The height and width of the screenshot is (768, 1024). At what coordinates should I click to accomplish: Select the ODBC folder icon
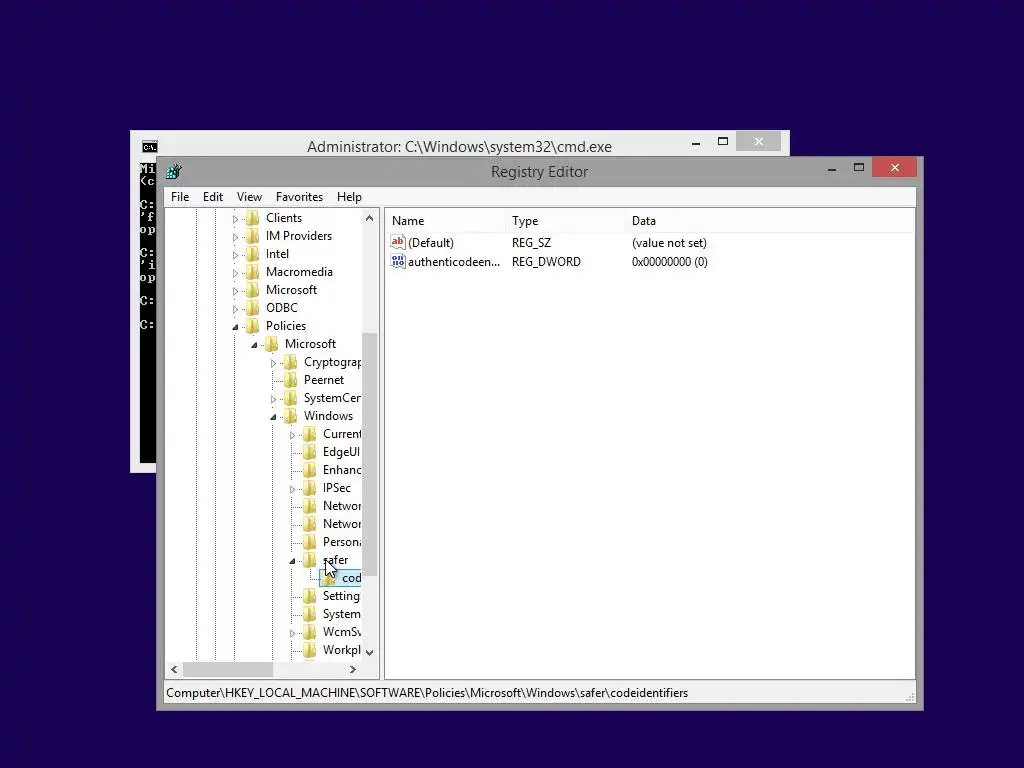[252, 308]
